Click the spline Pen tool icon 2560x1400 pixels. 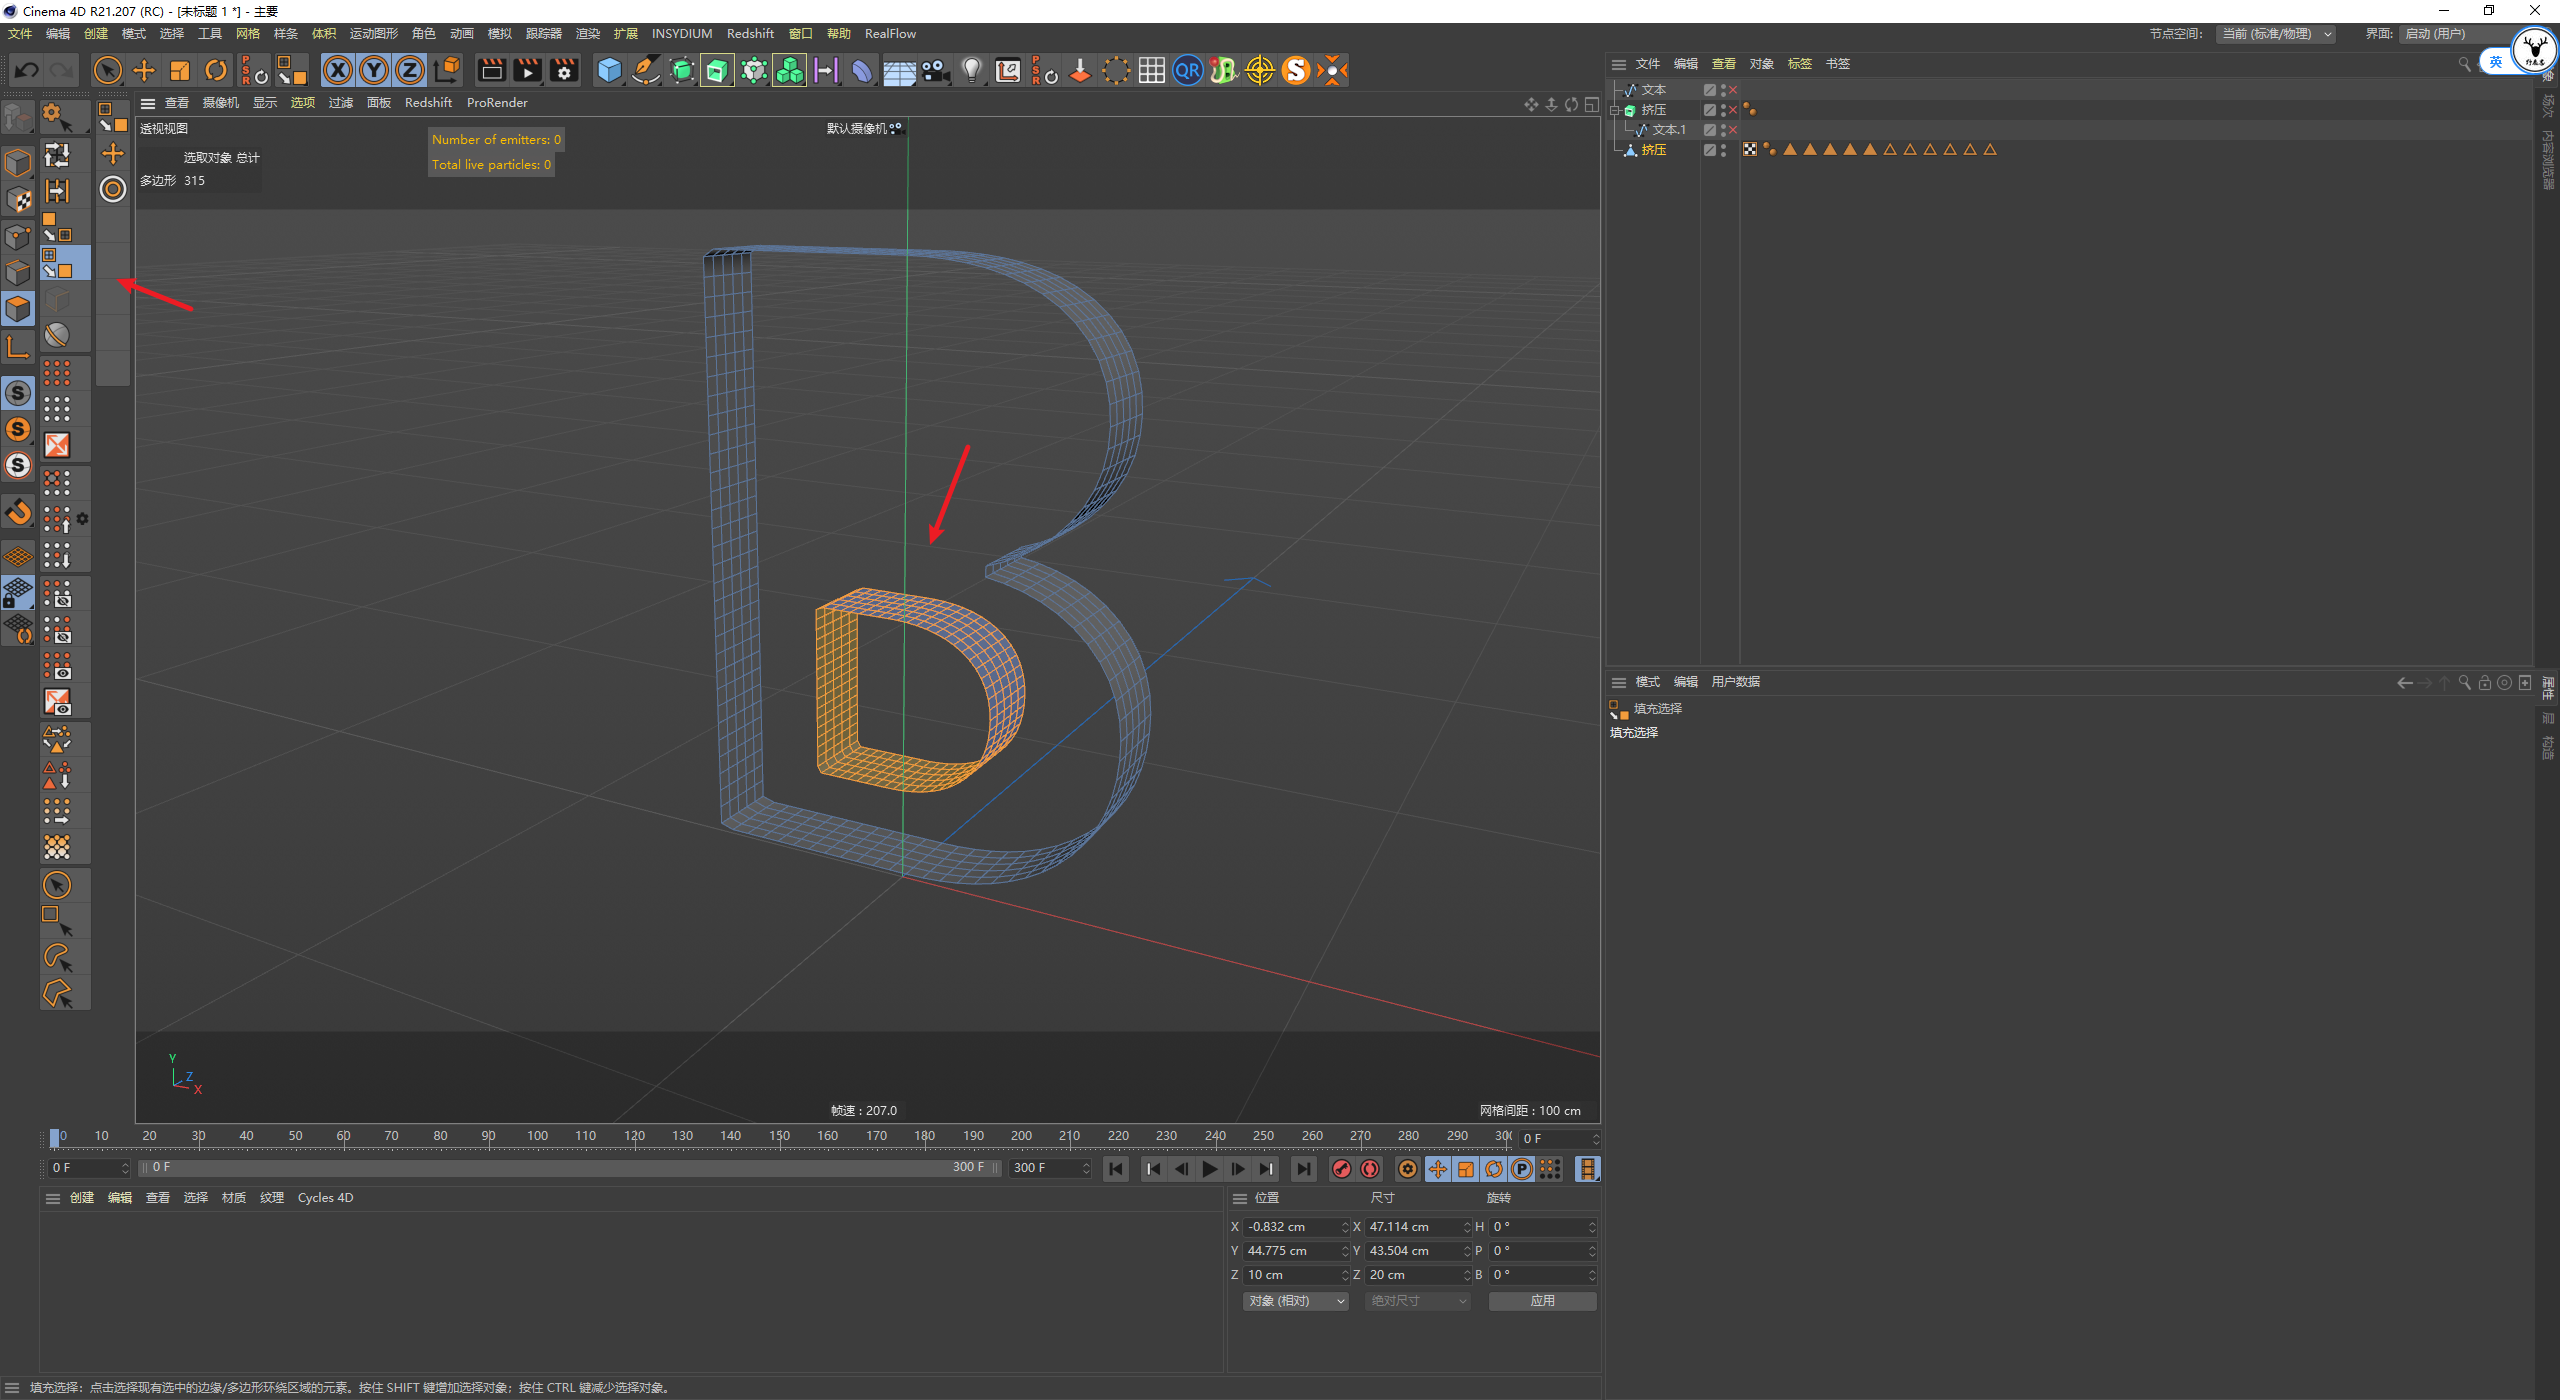(646, 70)
